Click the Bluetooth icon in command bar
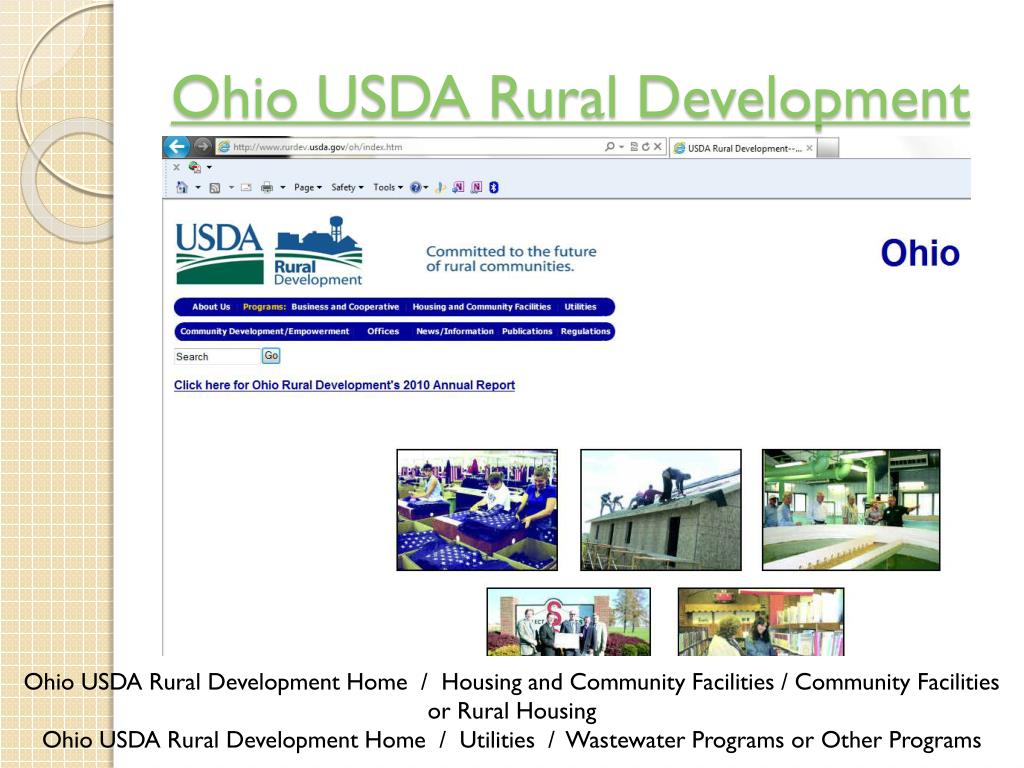 (494, 187)
